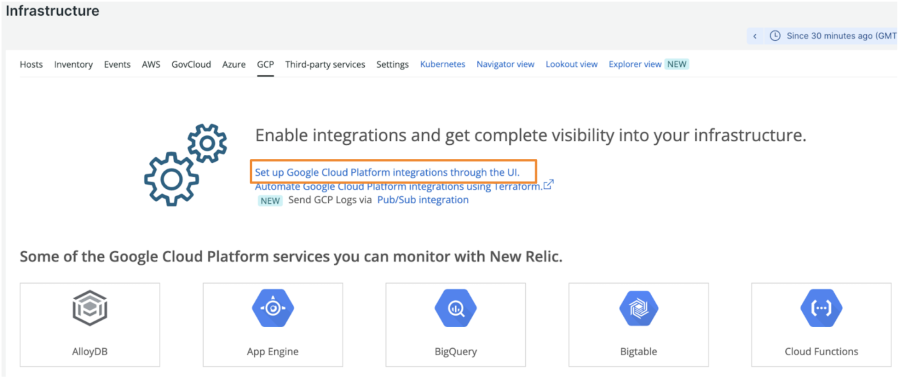Open the Third-party services tab

325,64
